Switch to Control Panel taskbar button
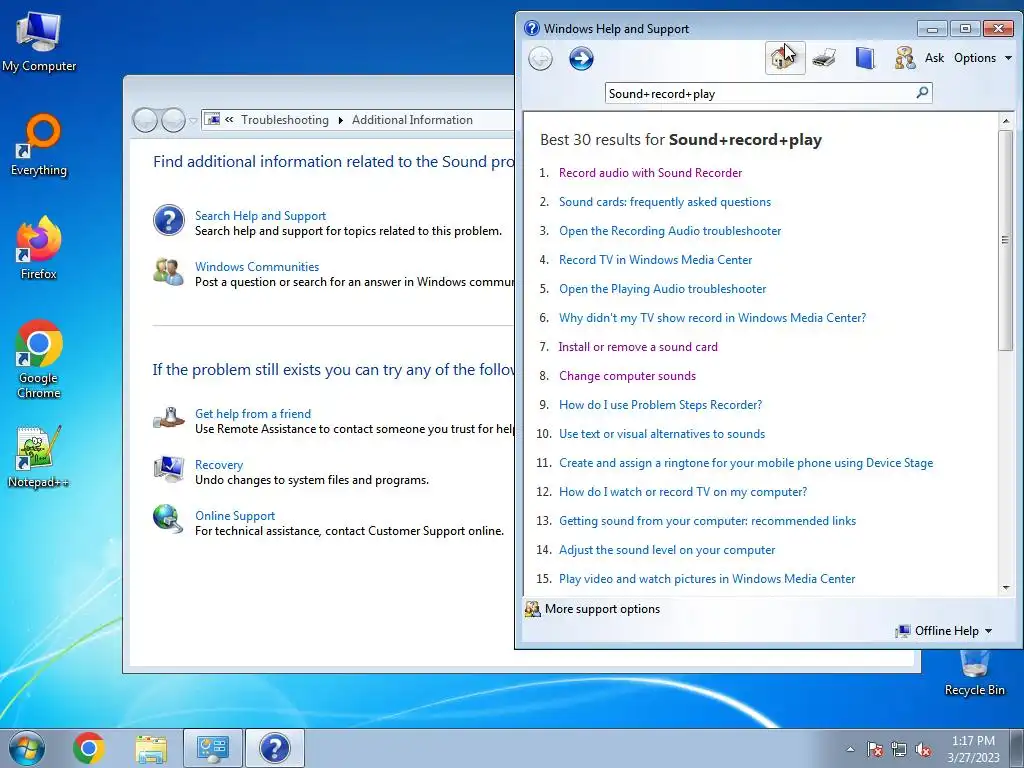This screenshot has height=768, width=1024. 212,748
